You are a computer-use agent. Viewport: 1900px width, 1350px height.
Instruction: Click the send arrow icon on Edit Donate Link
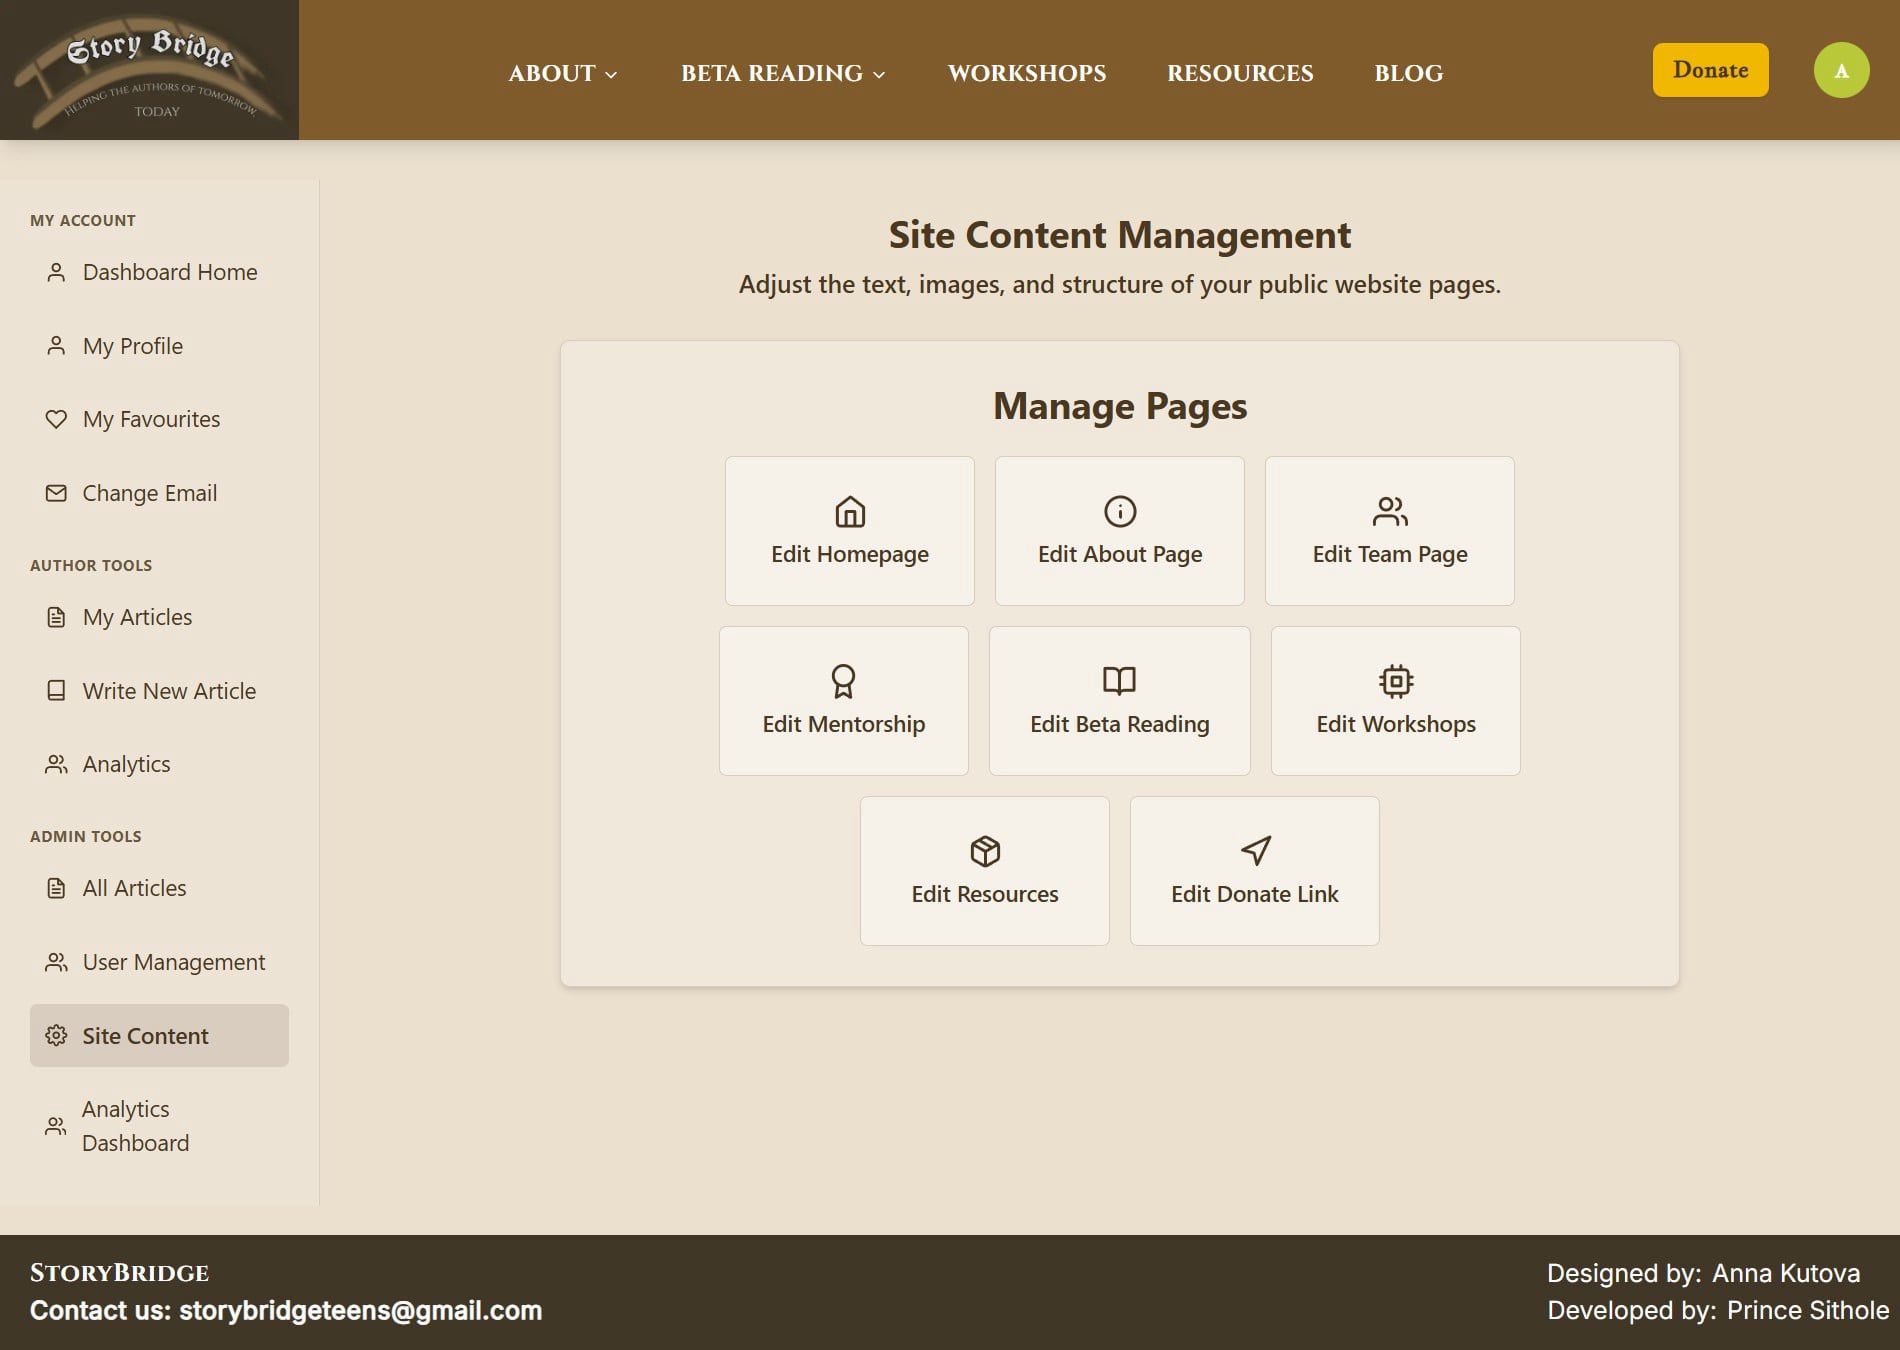point(1253,851)
